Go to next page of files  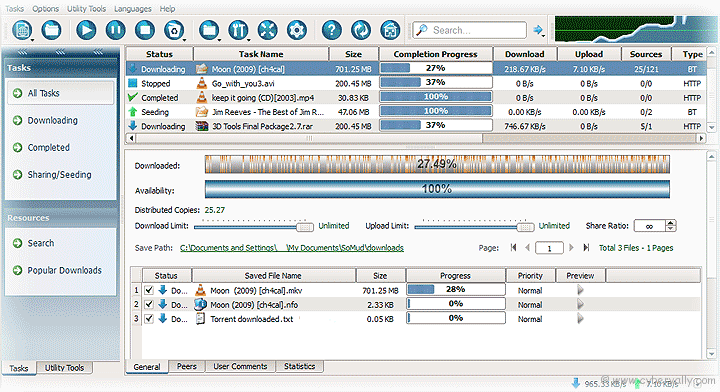(x=571, y=248)
